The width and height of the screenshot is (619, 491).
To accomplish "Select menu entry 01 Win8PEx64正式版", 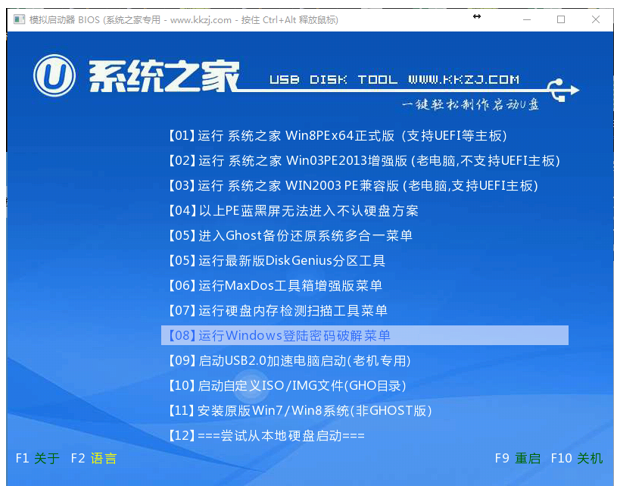I will point(338,136).
